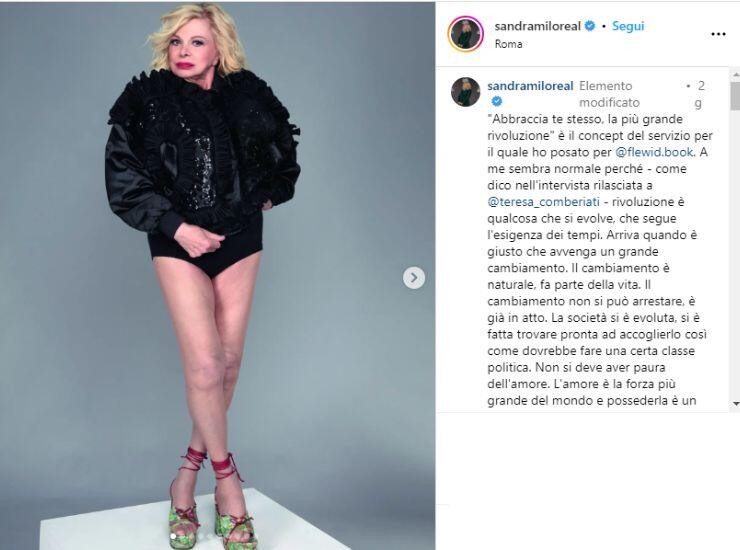The image size is (740, 550).
Task: Open the sandramiloreal profile from header username
Action: pyautogui.click(x=538, y=26)
